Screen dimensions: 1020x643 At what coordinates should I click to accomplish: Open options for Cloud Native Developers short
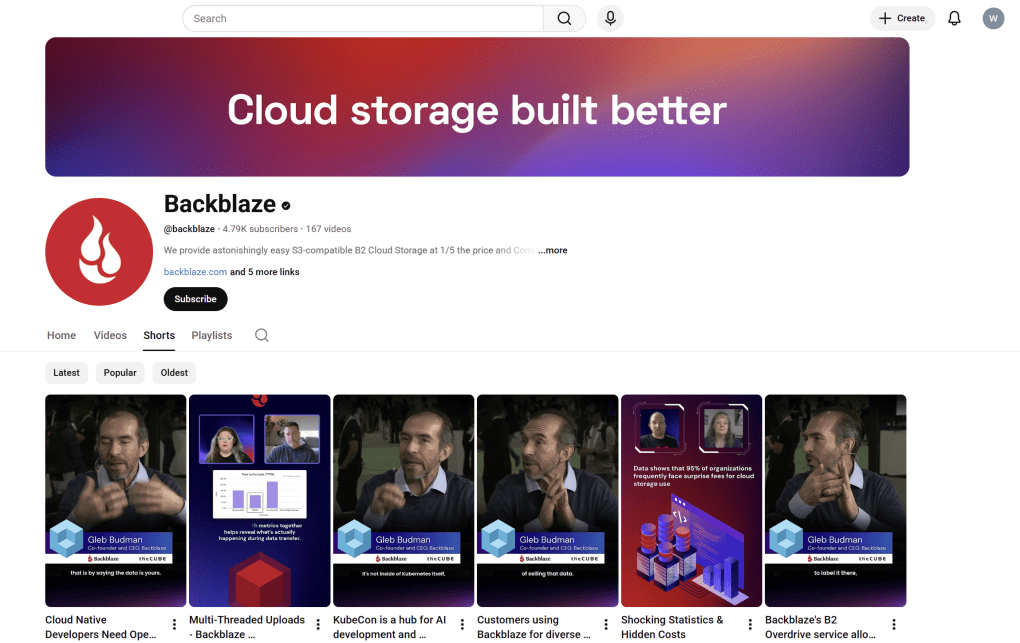coord(174,625)
